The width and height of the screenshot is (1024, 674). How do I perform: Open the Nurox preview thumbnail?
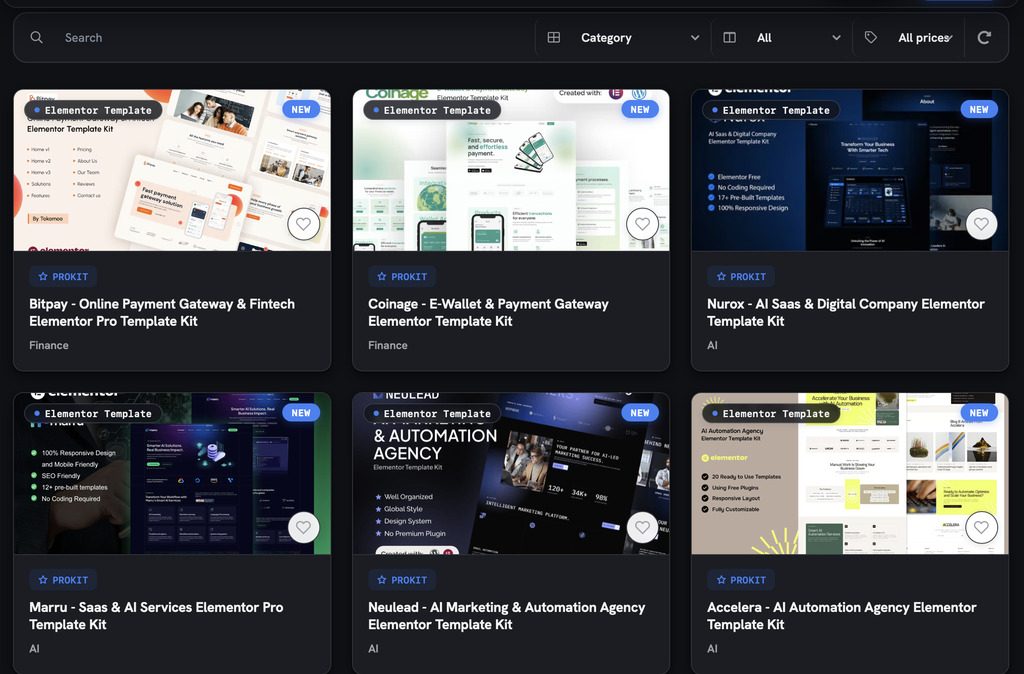pyautogui.click(x=850, y=170)
